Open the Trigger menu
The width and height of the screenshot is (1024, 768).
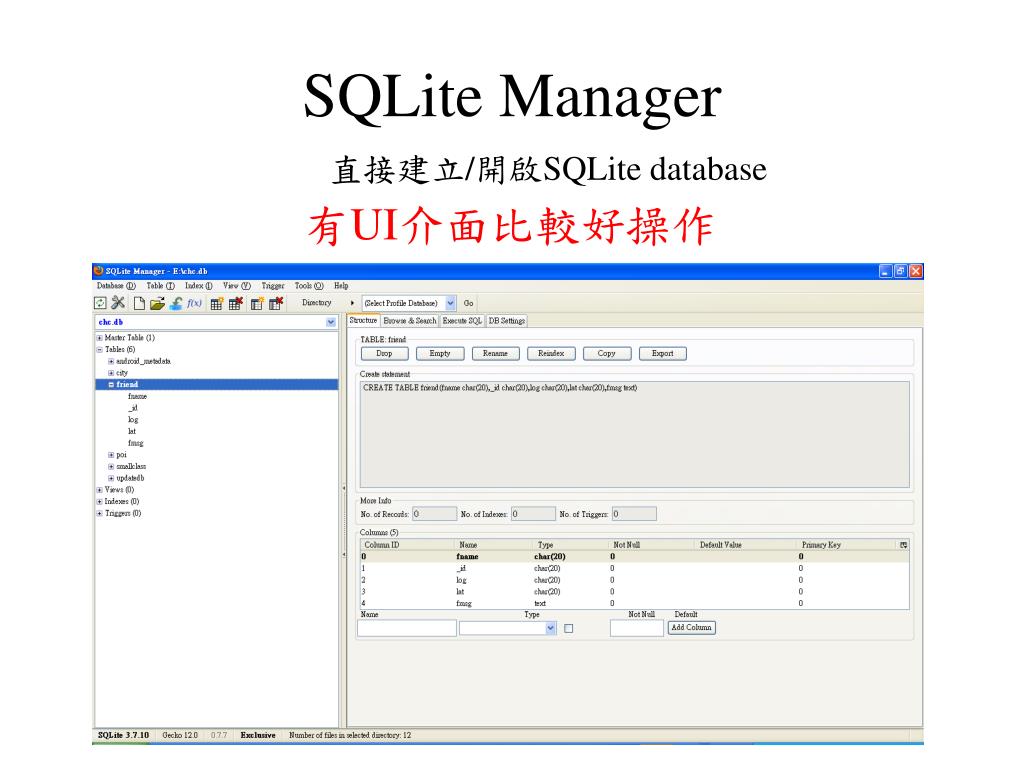click(x=273, y=286)
